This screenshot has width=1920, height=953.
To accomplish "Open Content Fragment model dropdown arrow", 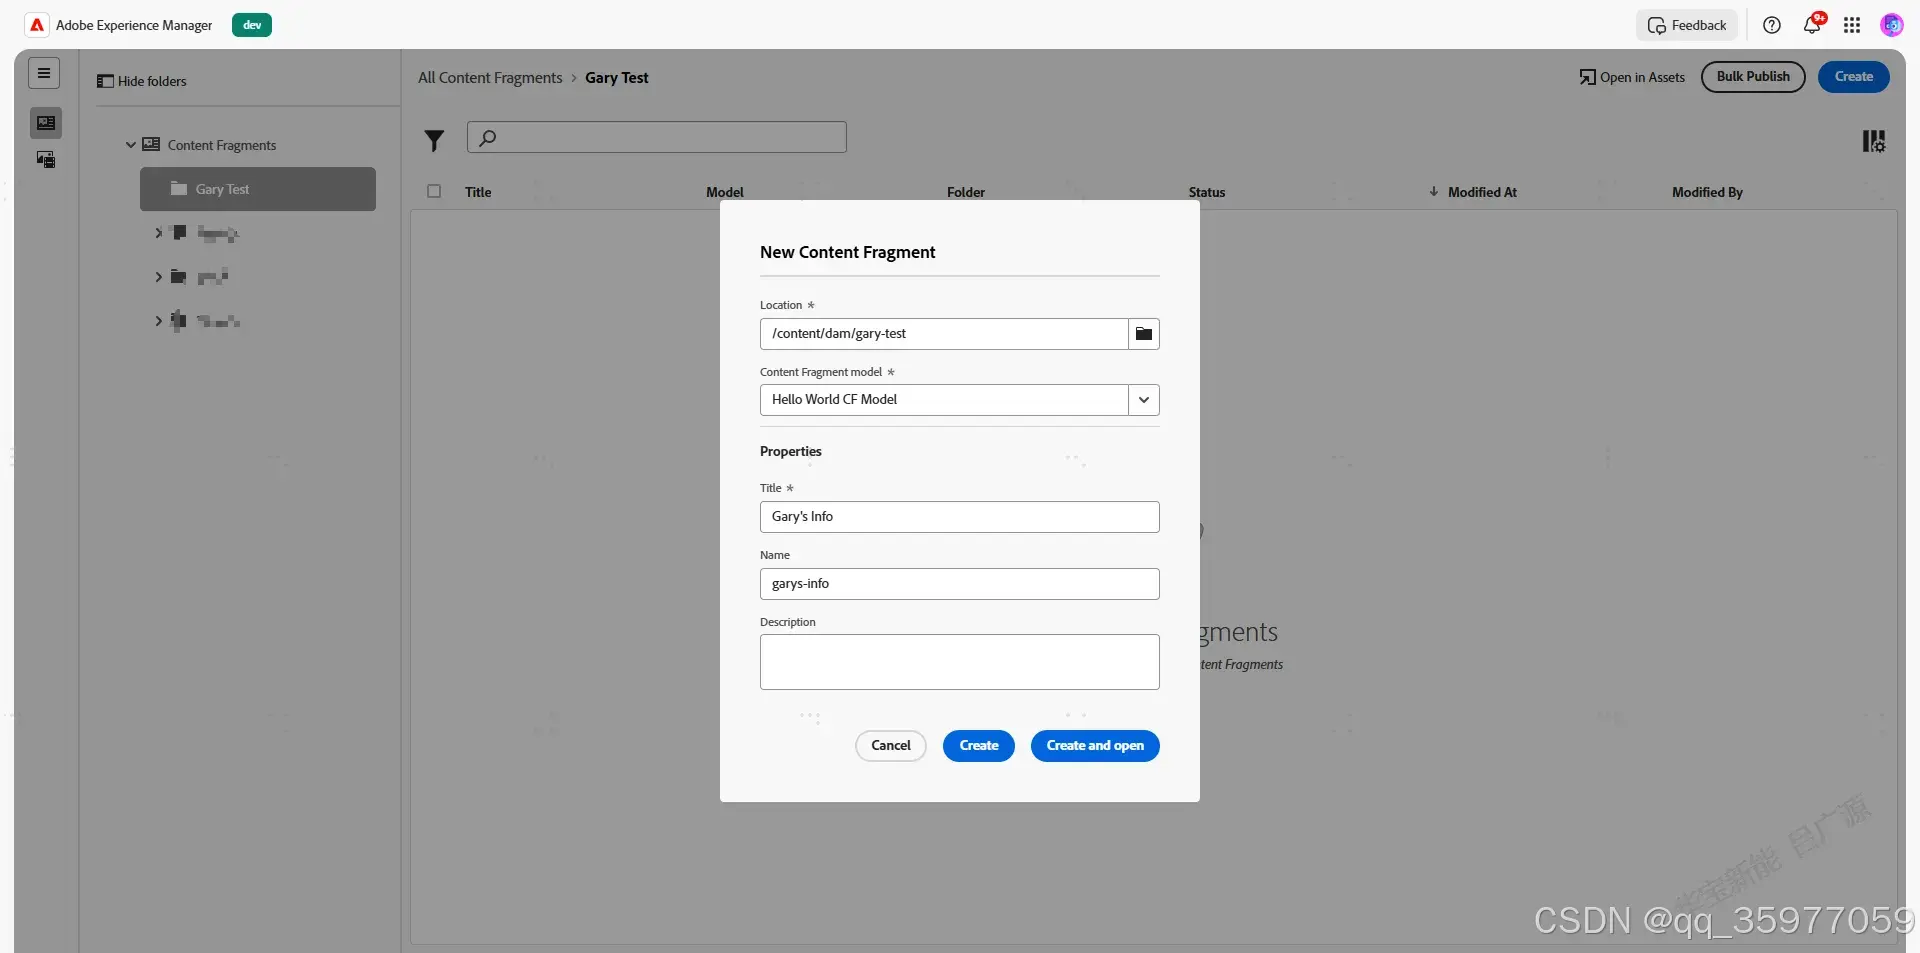I will tap(1144, 400).
